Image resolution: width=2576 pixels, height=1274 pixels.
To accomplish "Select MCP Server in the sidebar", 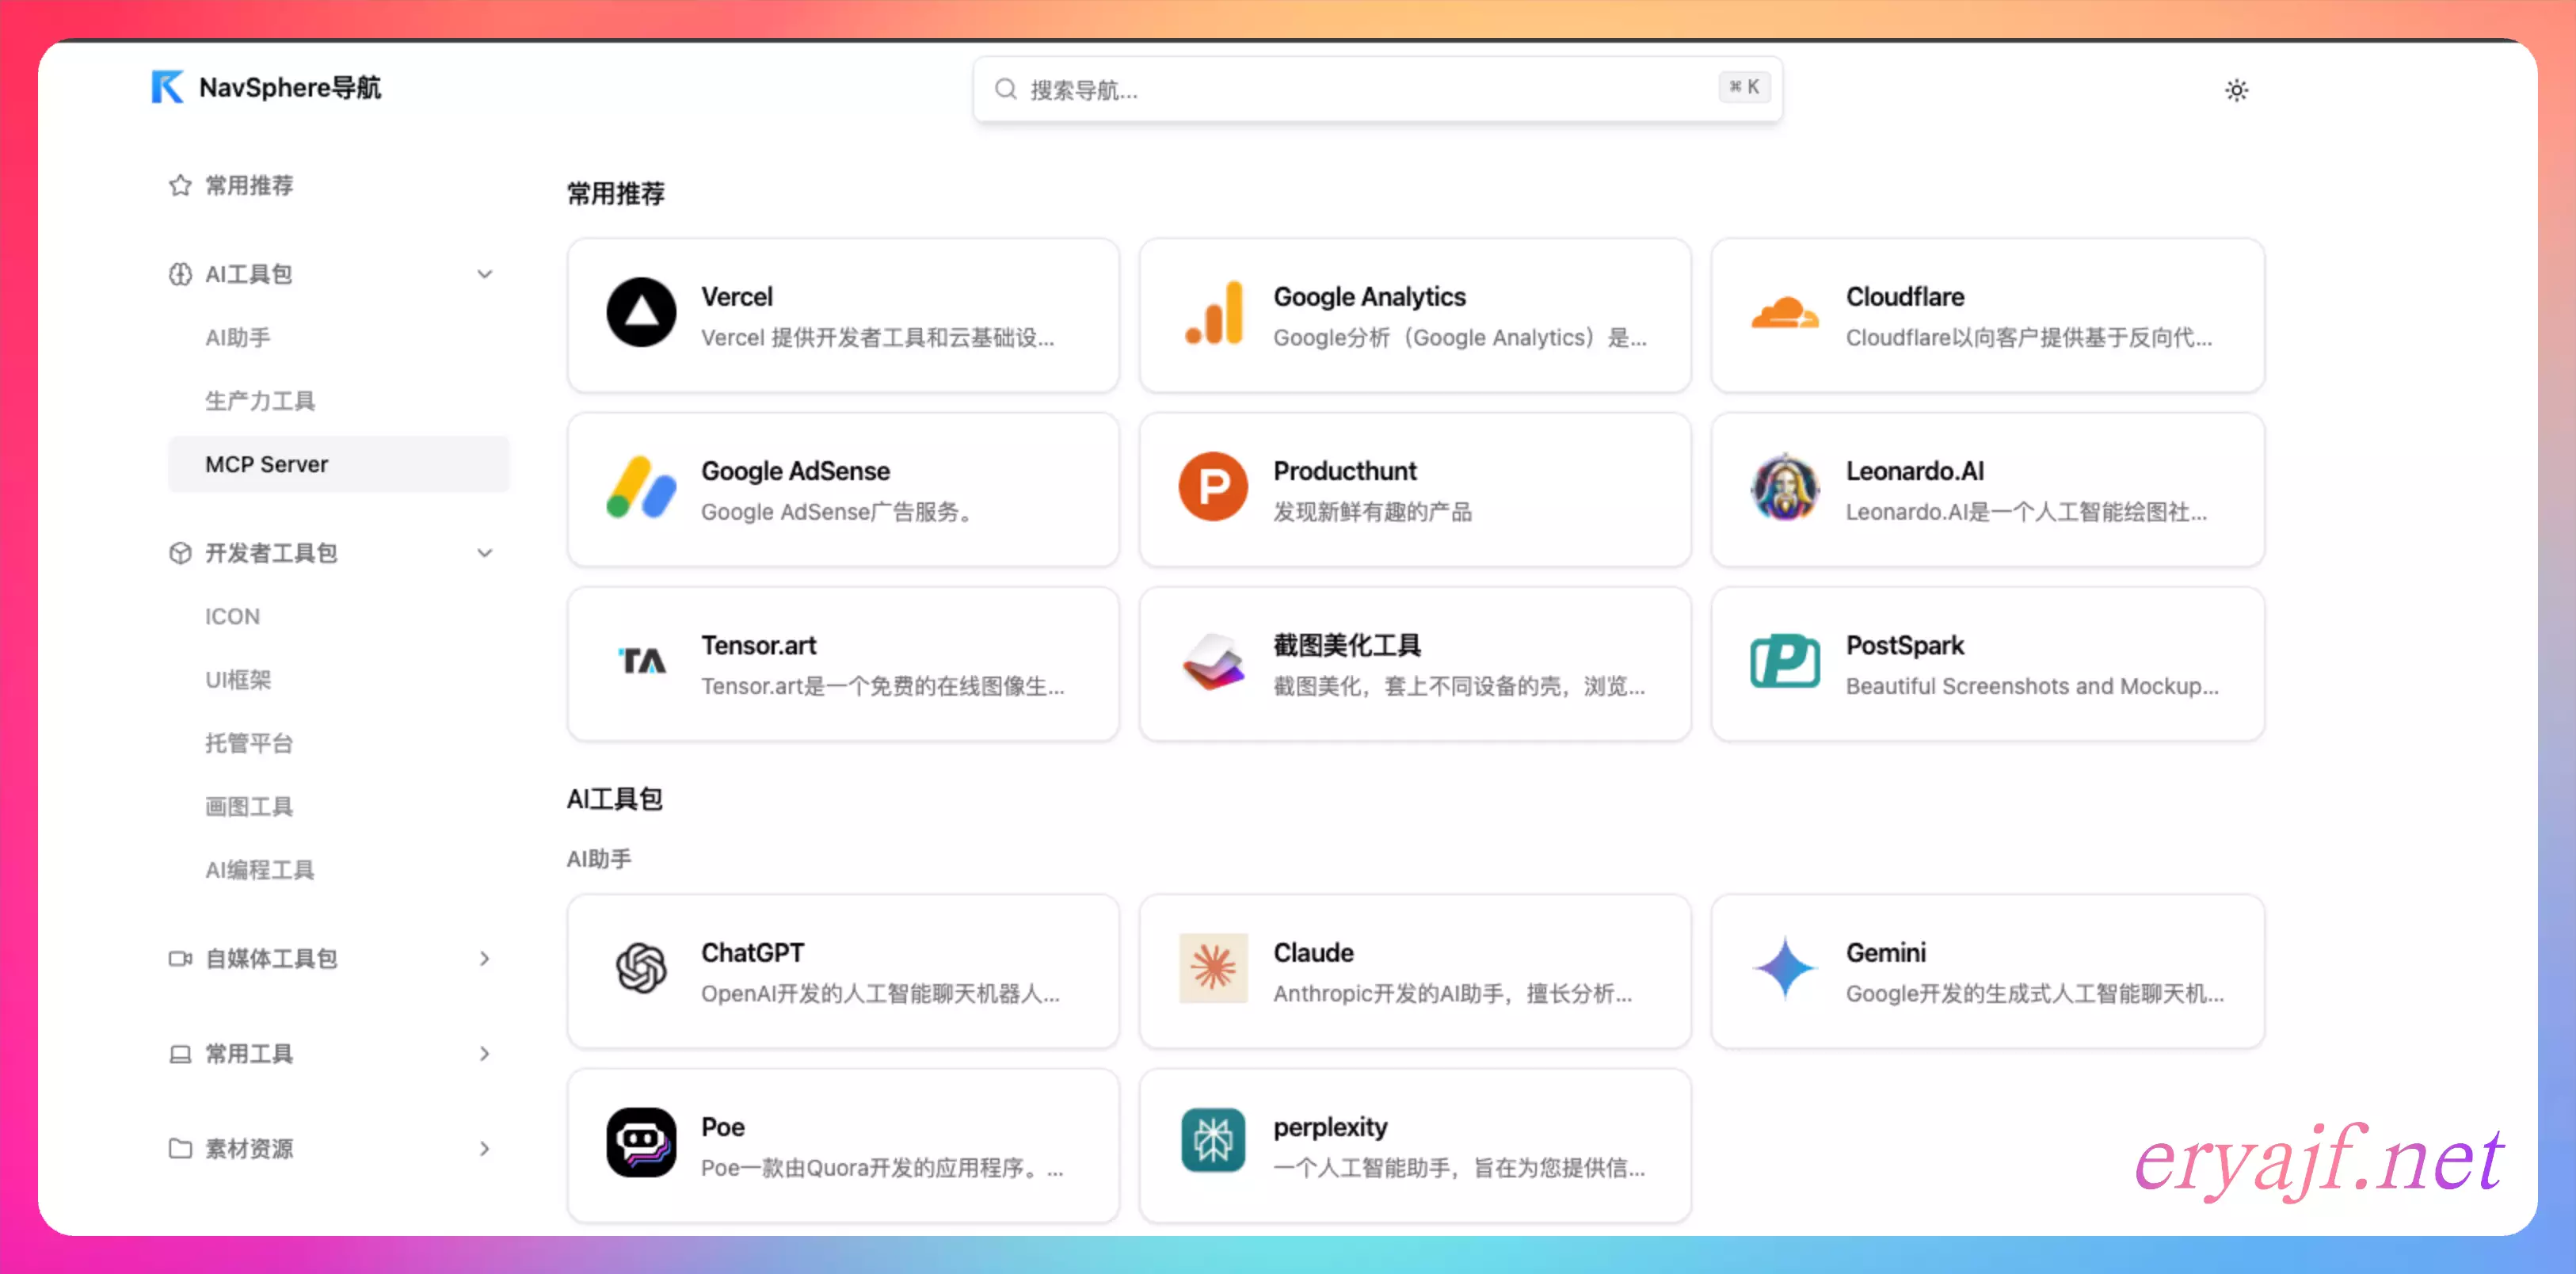I will 339,464.
